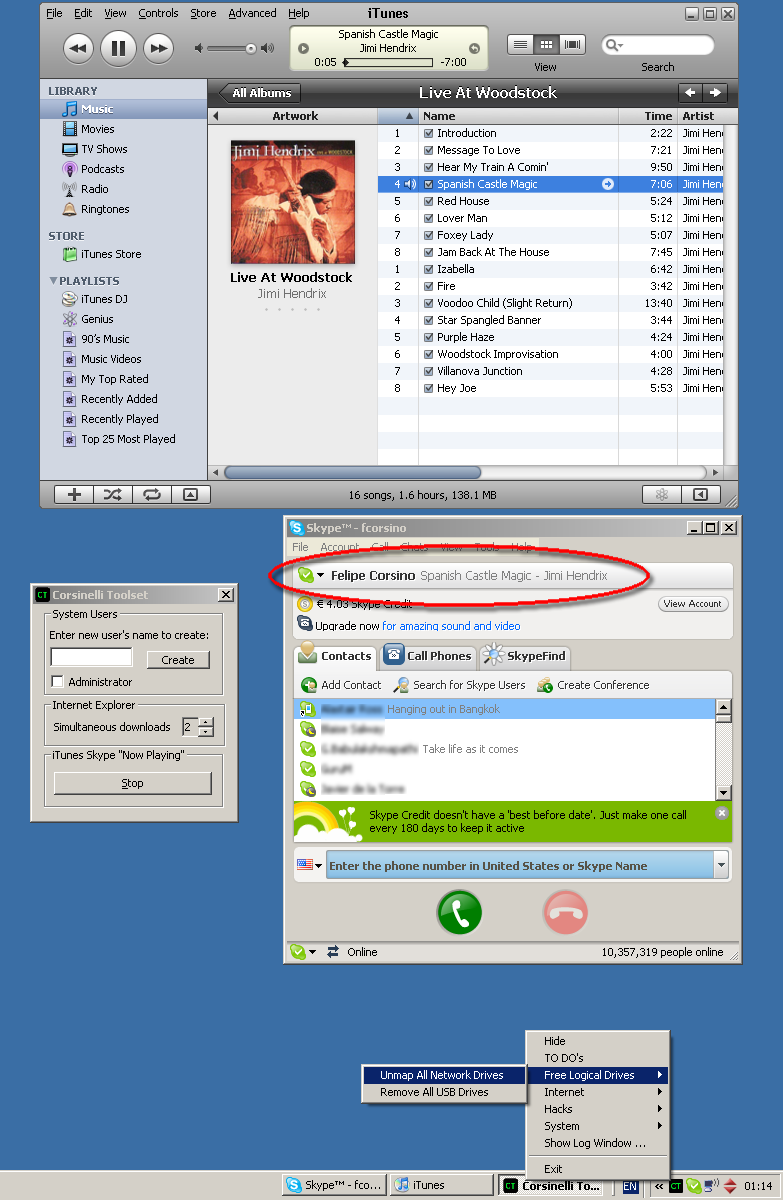Open the iTunes Advanced menu
The width and height of the screenshot is (783, 1200).
(252, 13)
